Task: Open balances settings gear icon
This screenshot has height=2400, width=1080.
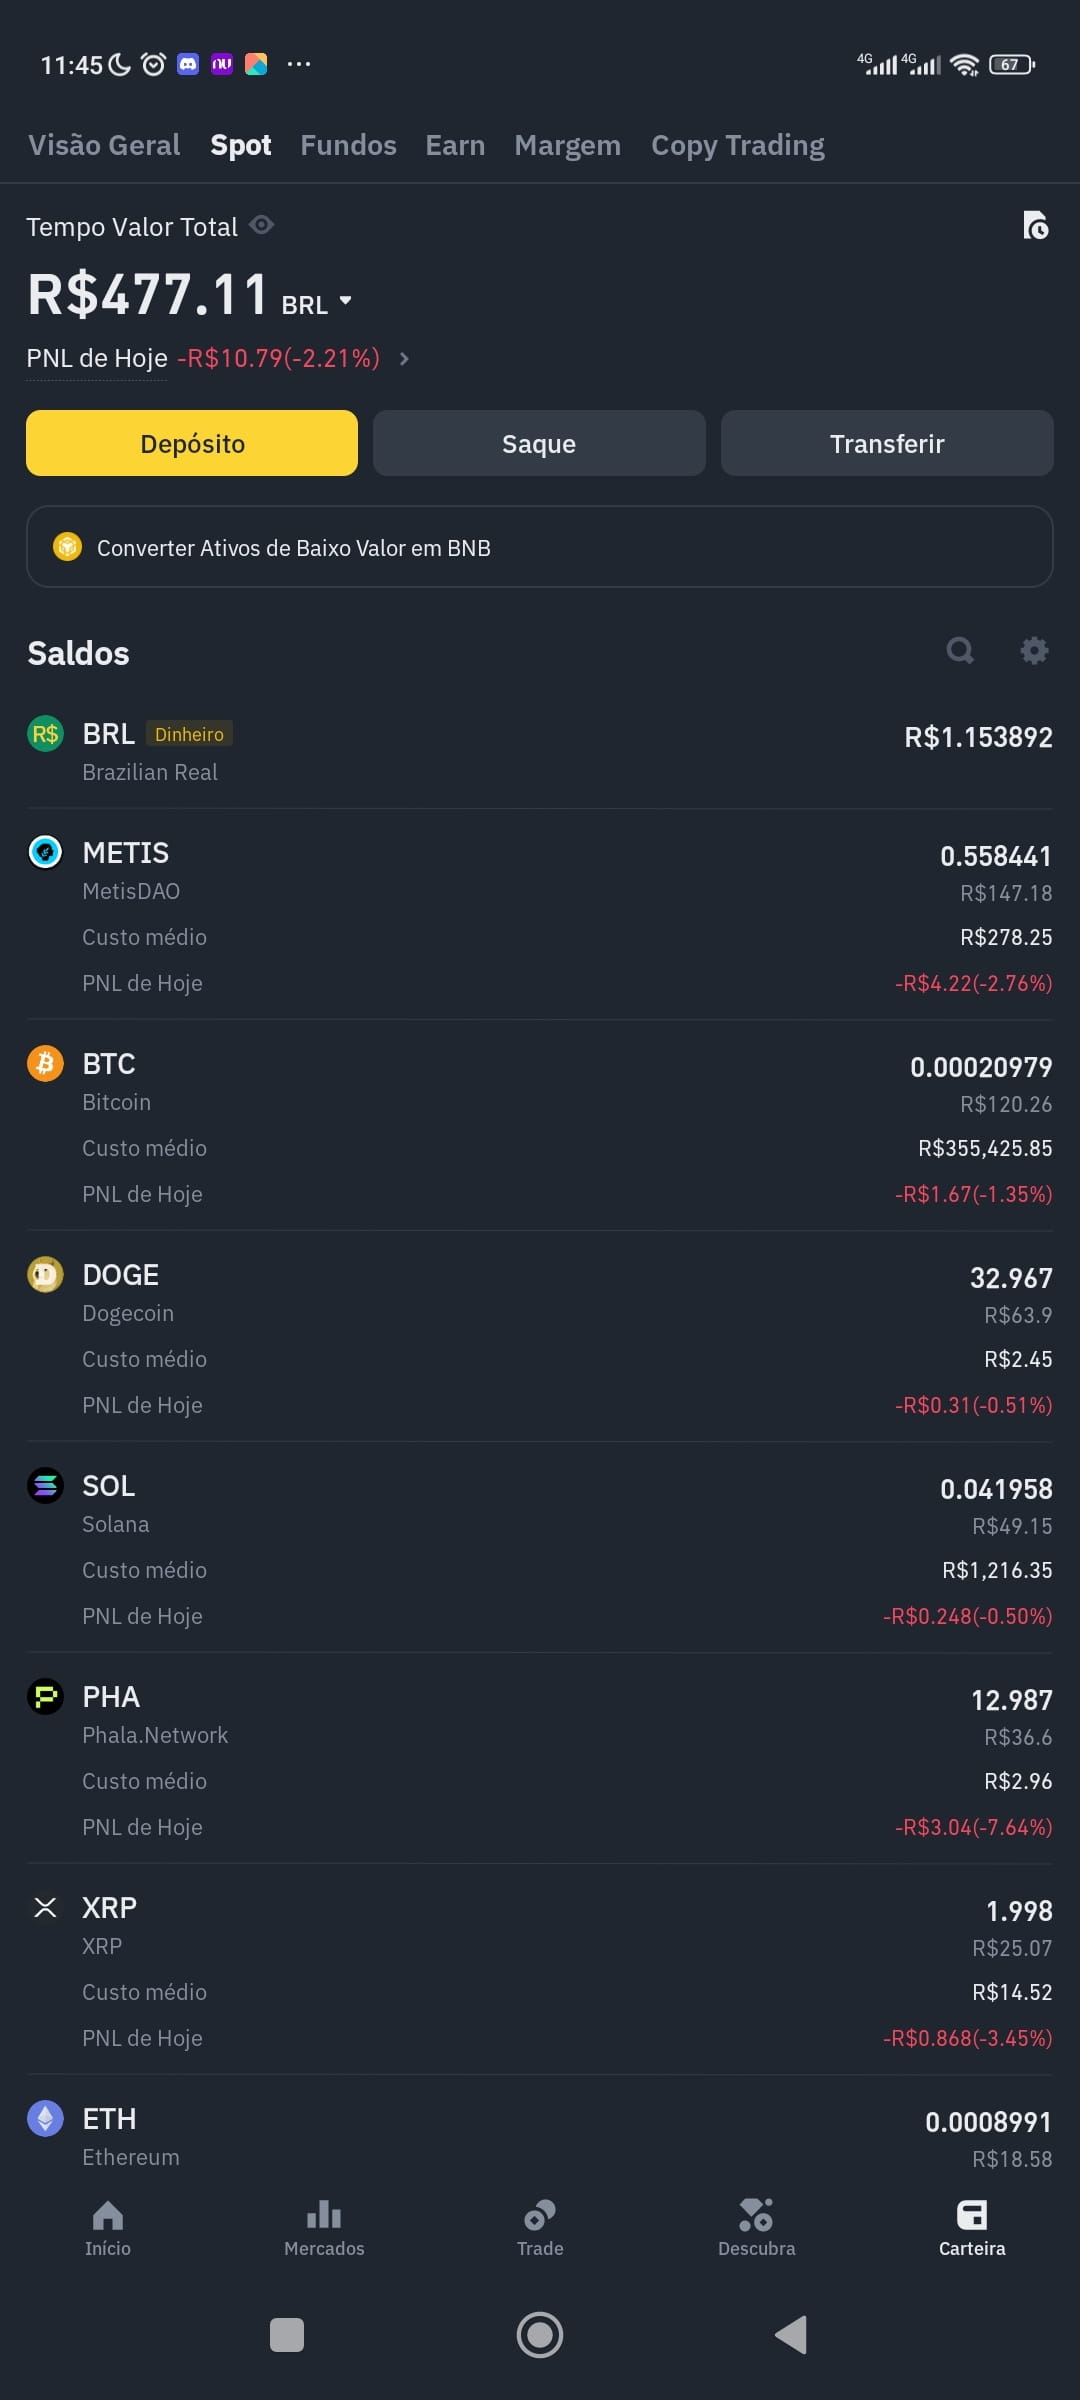Action: tap(1034, 651)
